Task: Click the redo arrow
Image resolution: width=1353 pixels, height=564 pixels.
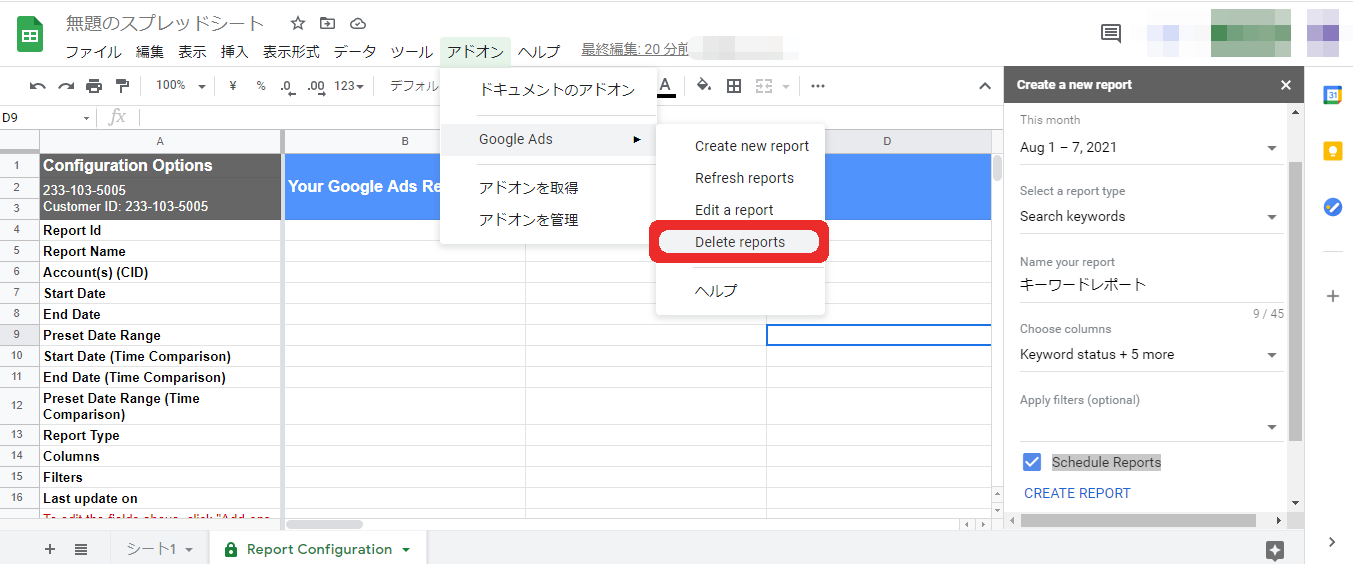Action: (x=66, y=86)
